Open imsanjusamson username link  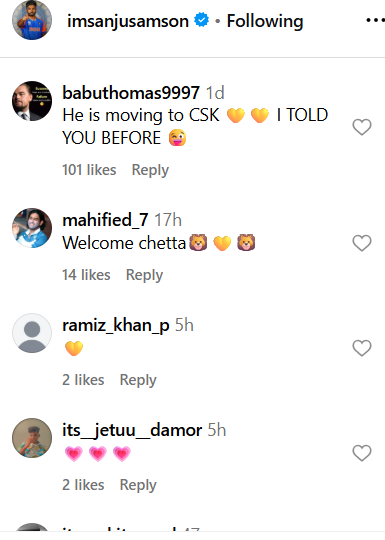pyautogui.click(x=128, y=21)
